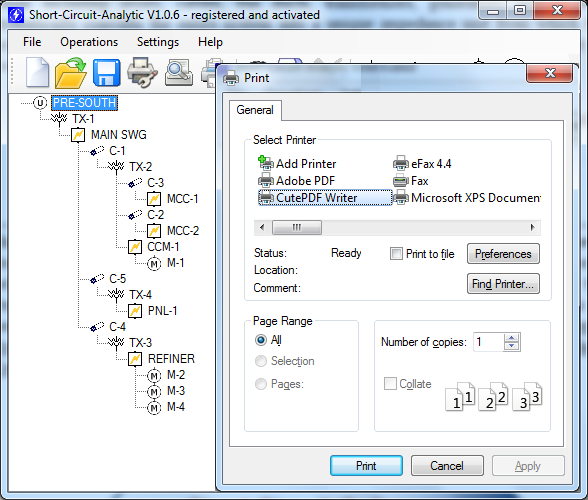Viewport: 588px width, 500px height.
Task: Select the TX-2 transformer icon in tree
Action: [x=116, y=167]
